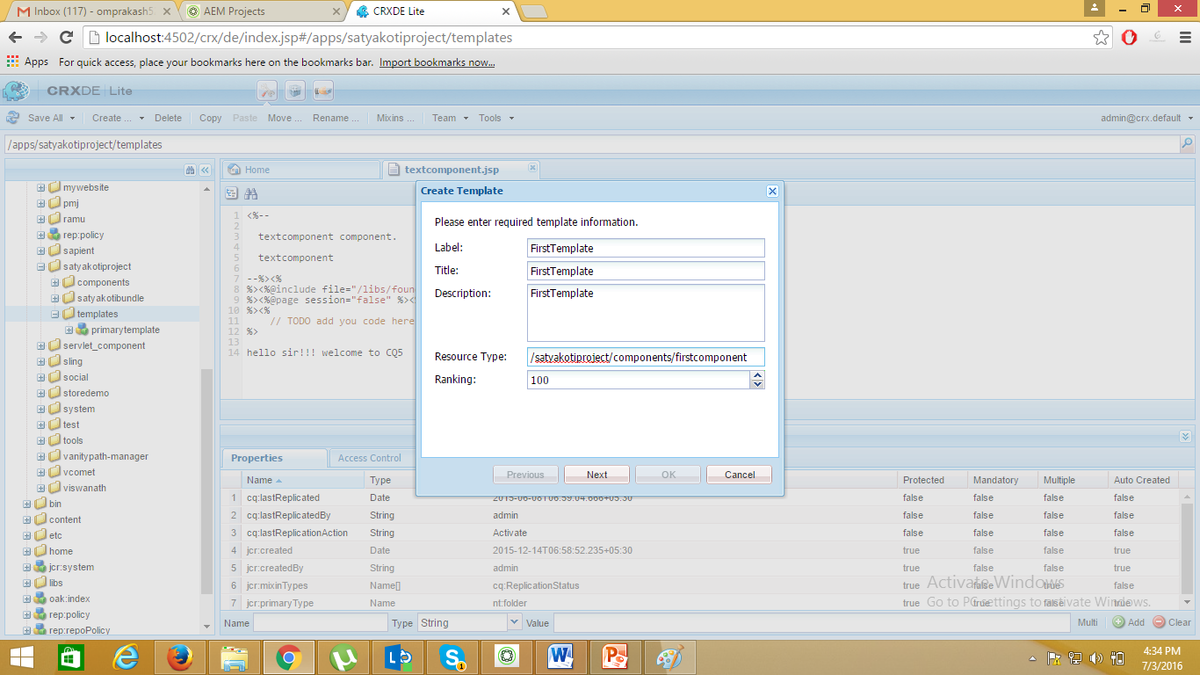Open Windows Store from the taskbar

72,657
